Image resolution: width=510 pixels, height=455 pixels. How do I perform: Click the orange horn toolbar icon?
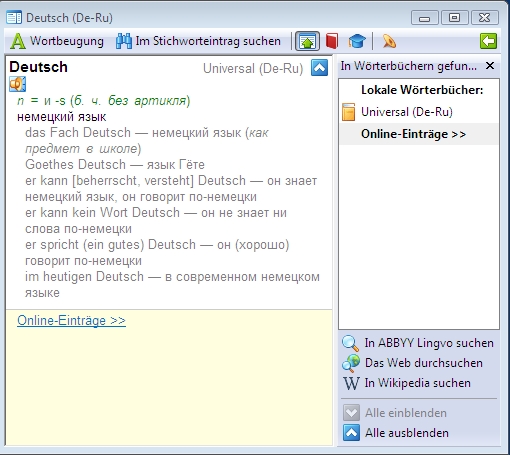[389, 41]
